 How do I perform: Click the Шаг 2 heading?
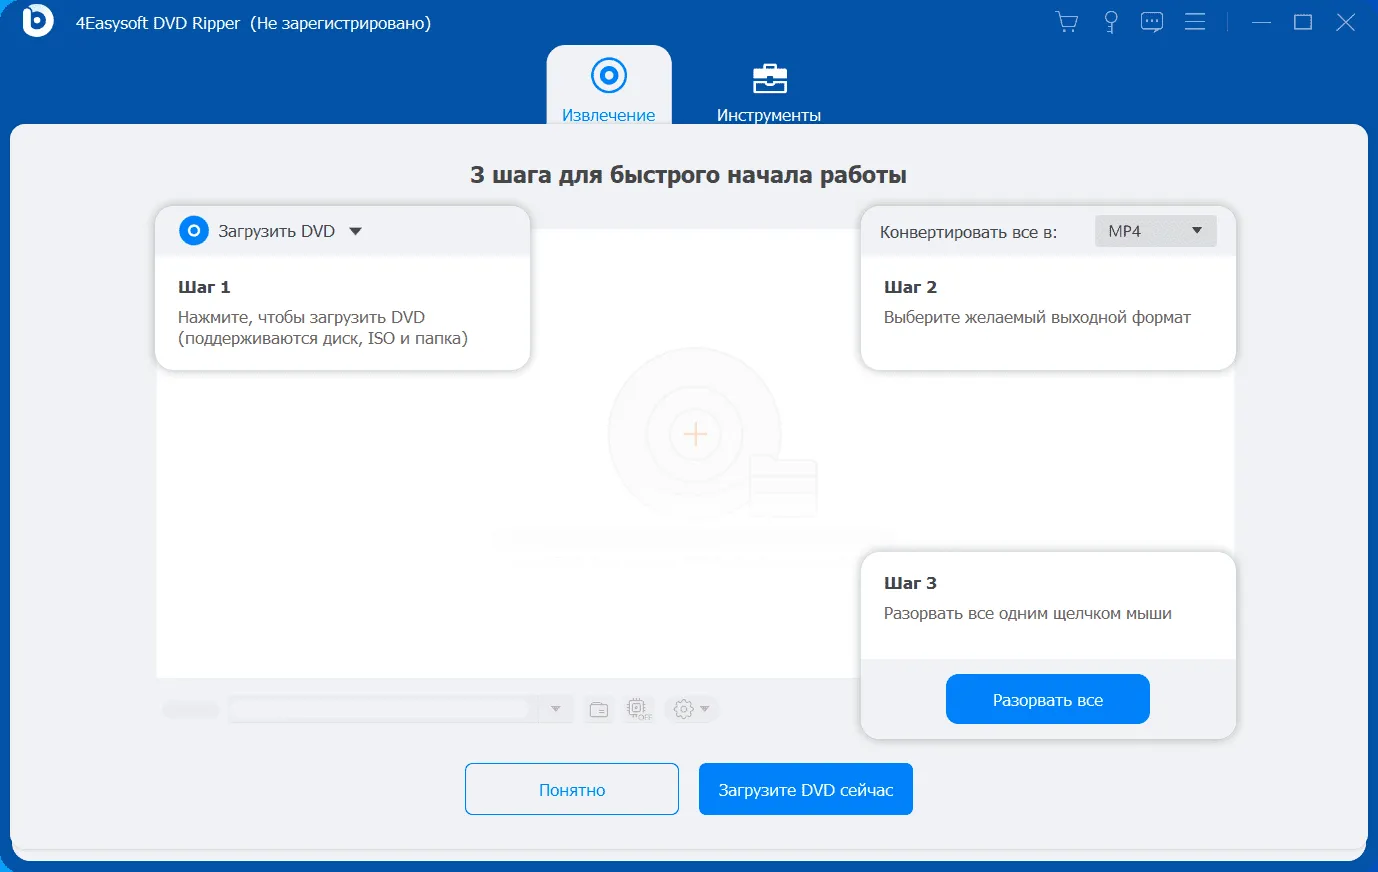click(x=910, y=287)
